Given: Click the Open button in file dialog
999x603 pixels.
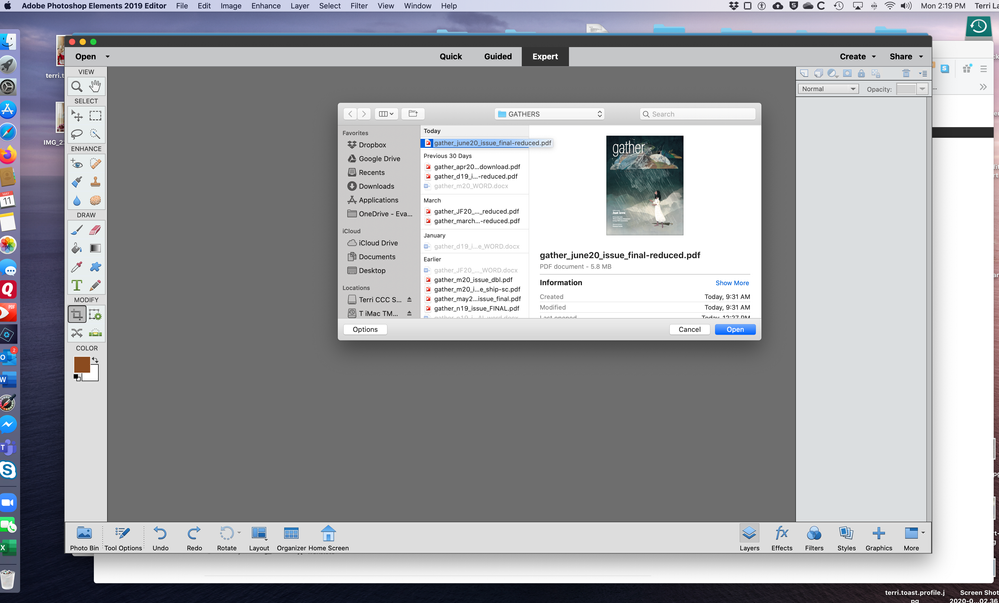Looking at the screenshot, I should point(735,330).
